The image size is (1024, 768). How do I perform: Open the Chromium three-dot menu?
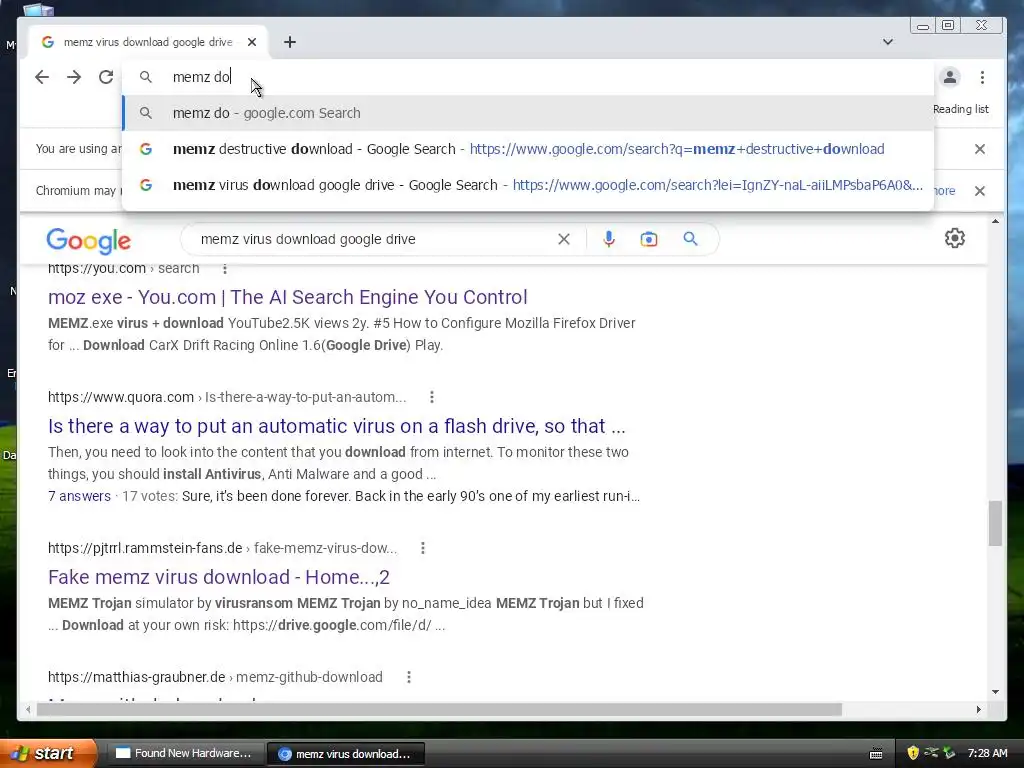[982, 77]
